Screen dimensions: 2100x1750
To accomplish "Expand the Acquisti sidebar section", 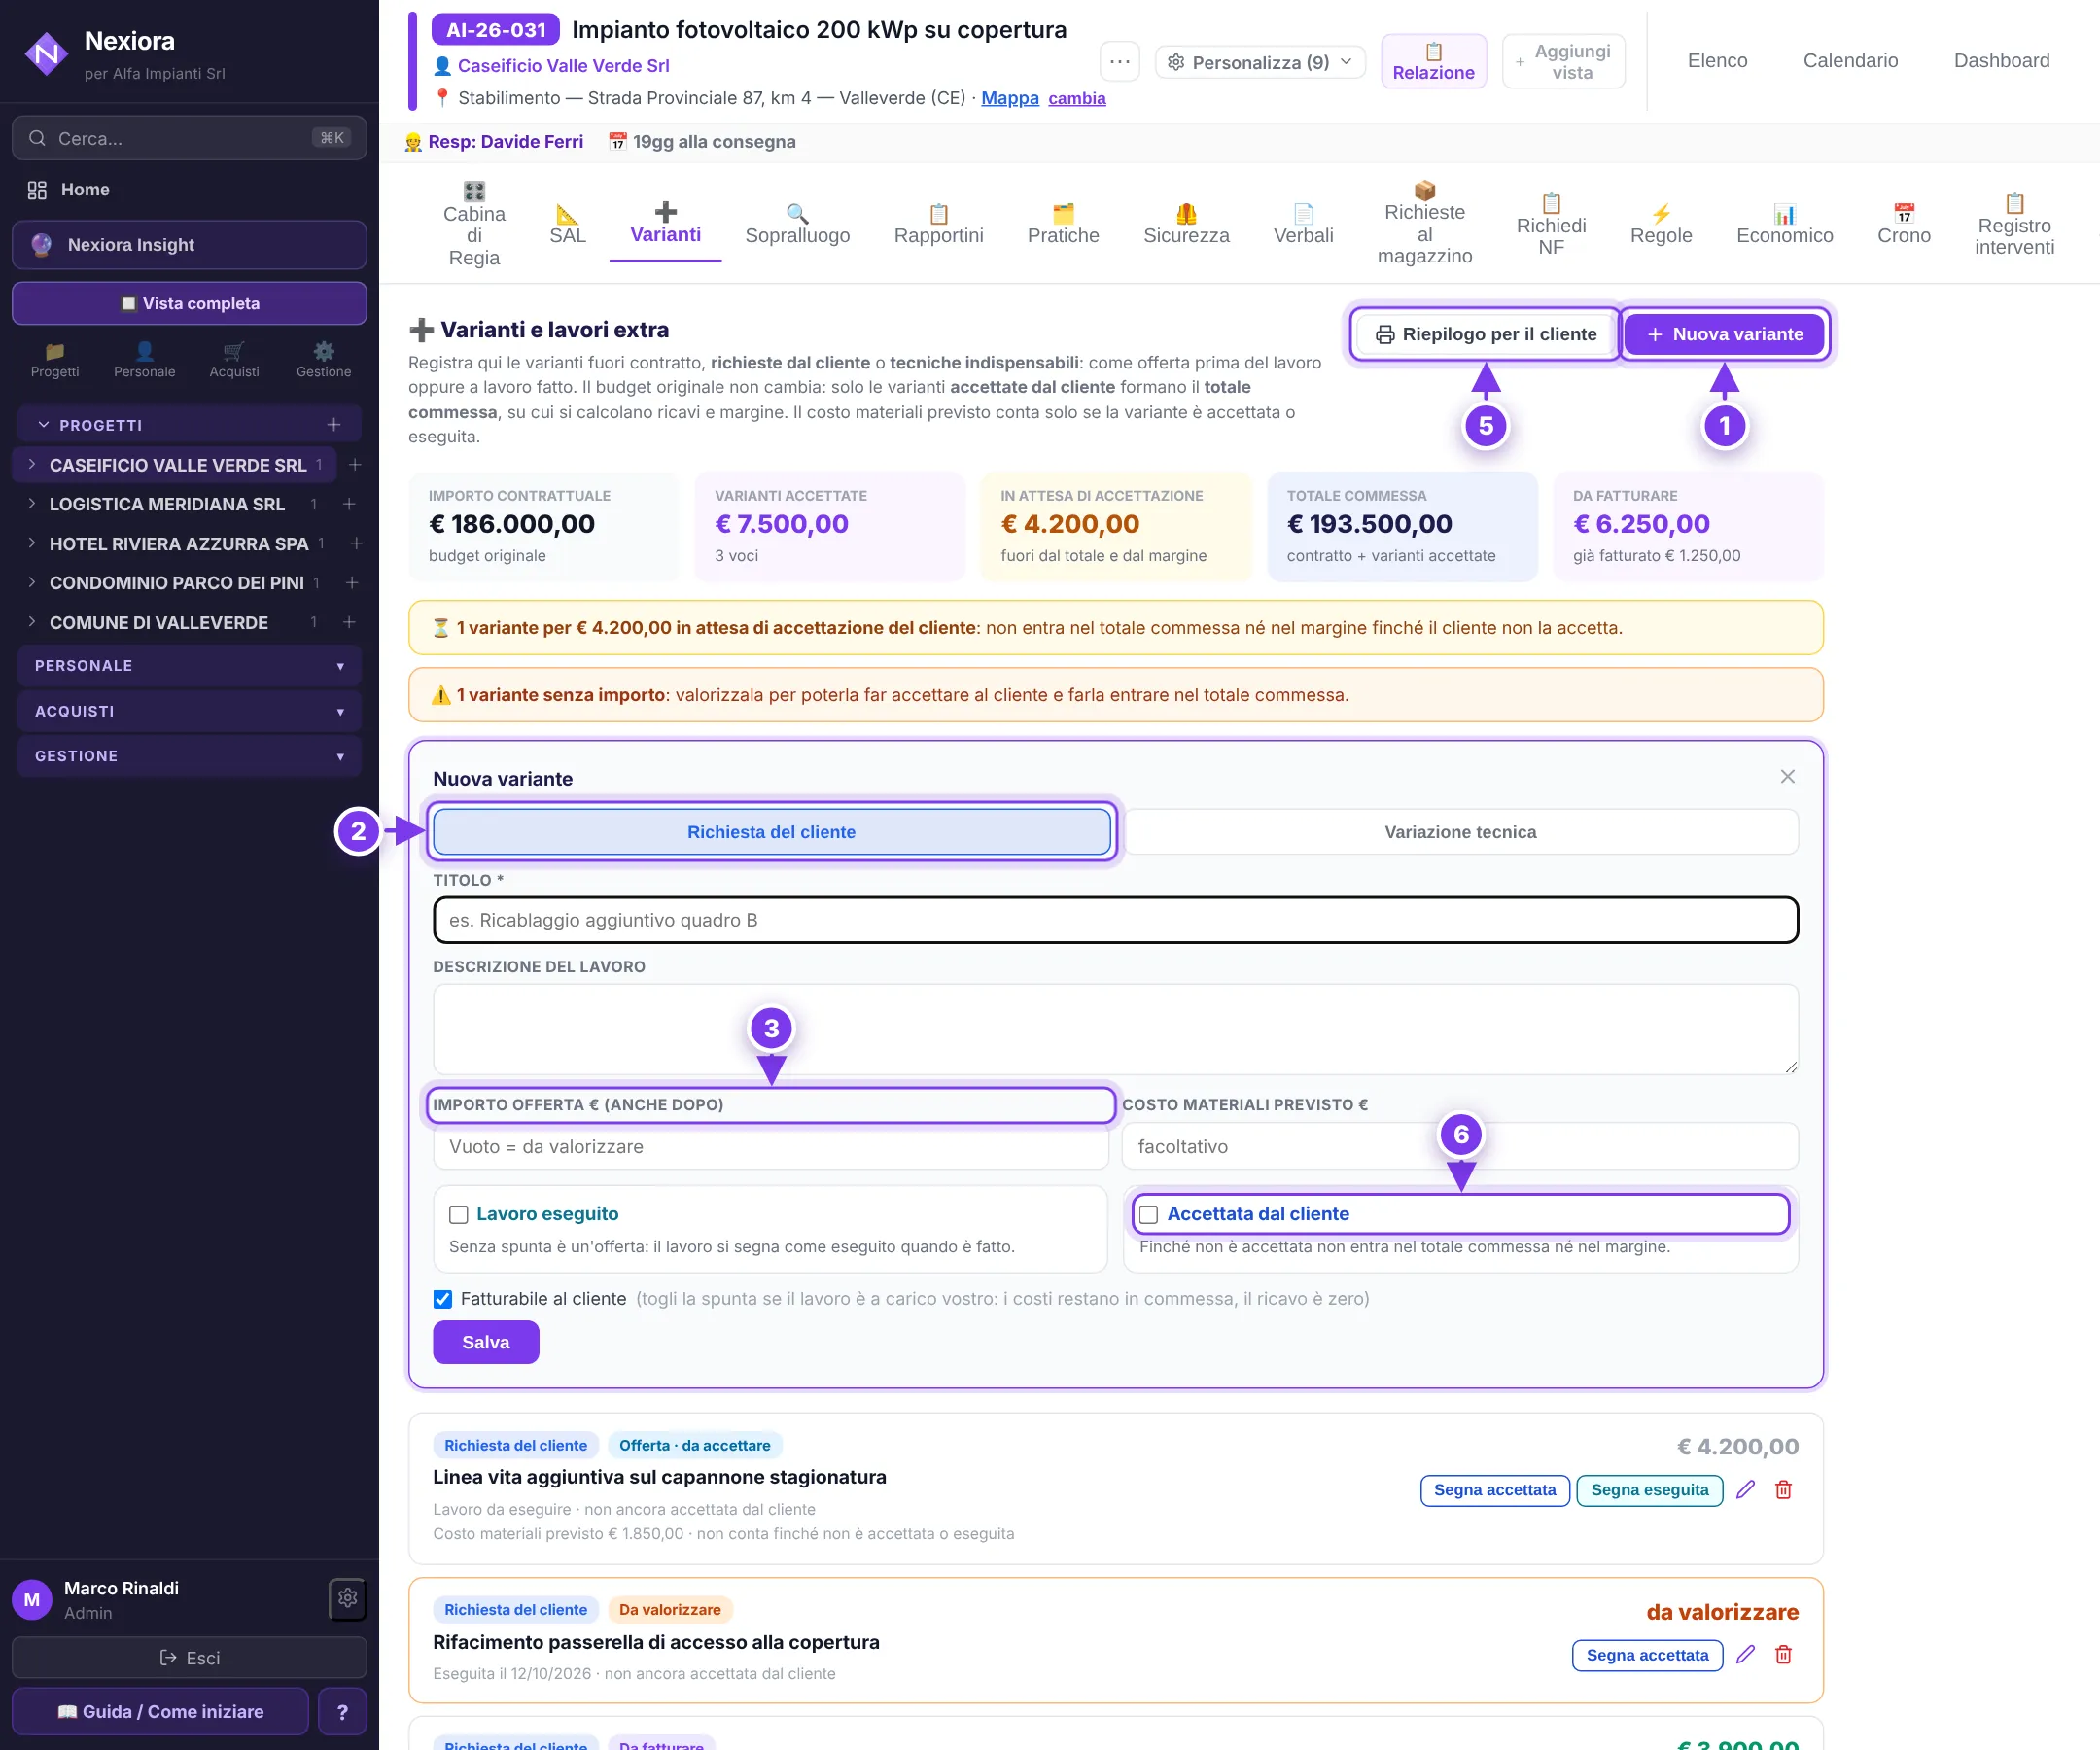I will [x=188, y=711].
